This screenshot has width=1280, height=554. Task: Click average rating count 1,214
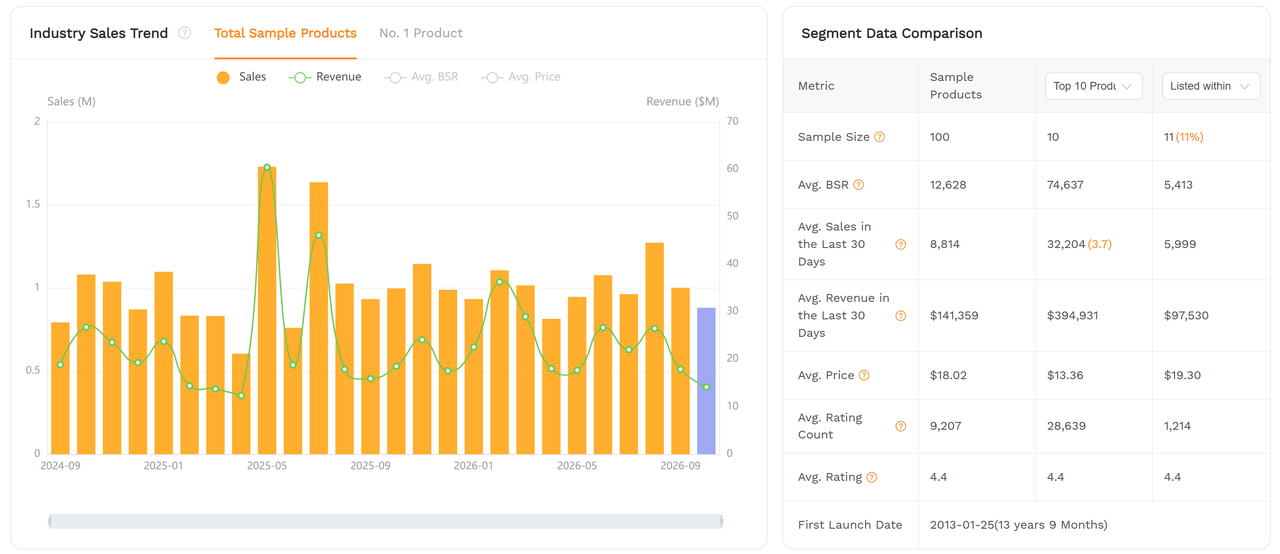pos(1178,426)
